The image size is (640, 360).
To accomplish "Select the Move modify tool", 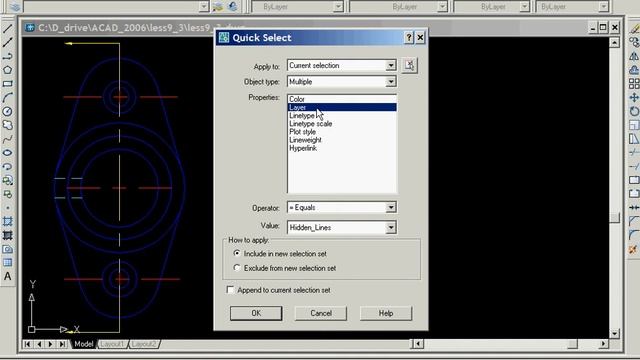I will (634, 98).
